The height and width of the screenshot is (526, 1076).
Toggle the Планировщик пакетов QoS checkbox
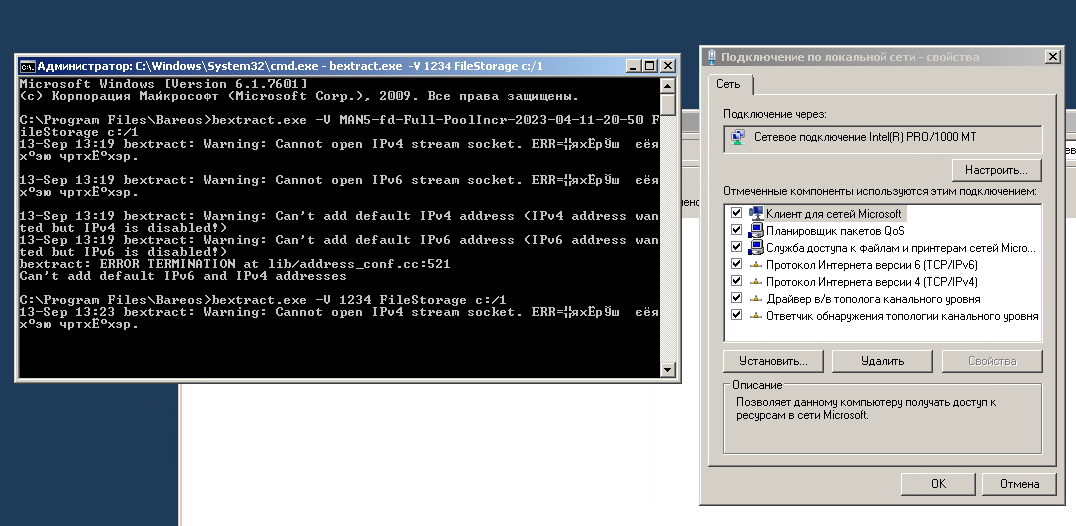tap(737, 231)
